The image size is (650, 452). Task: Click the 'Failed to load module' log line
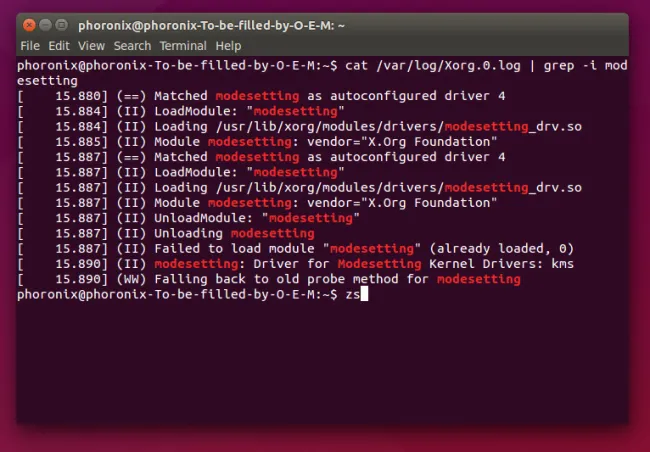296,249
